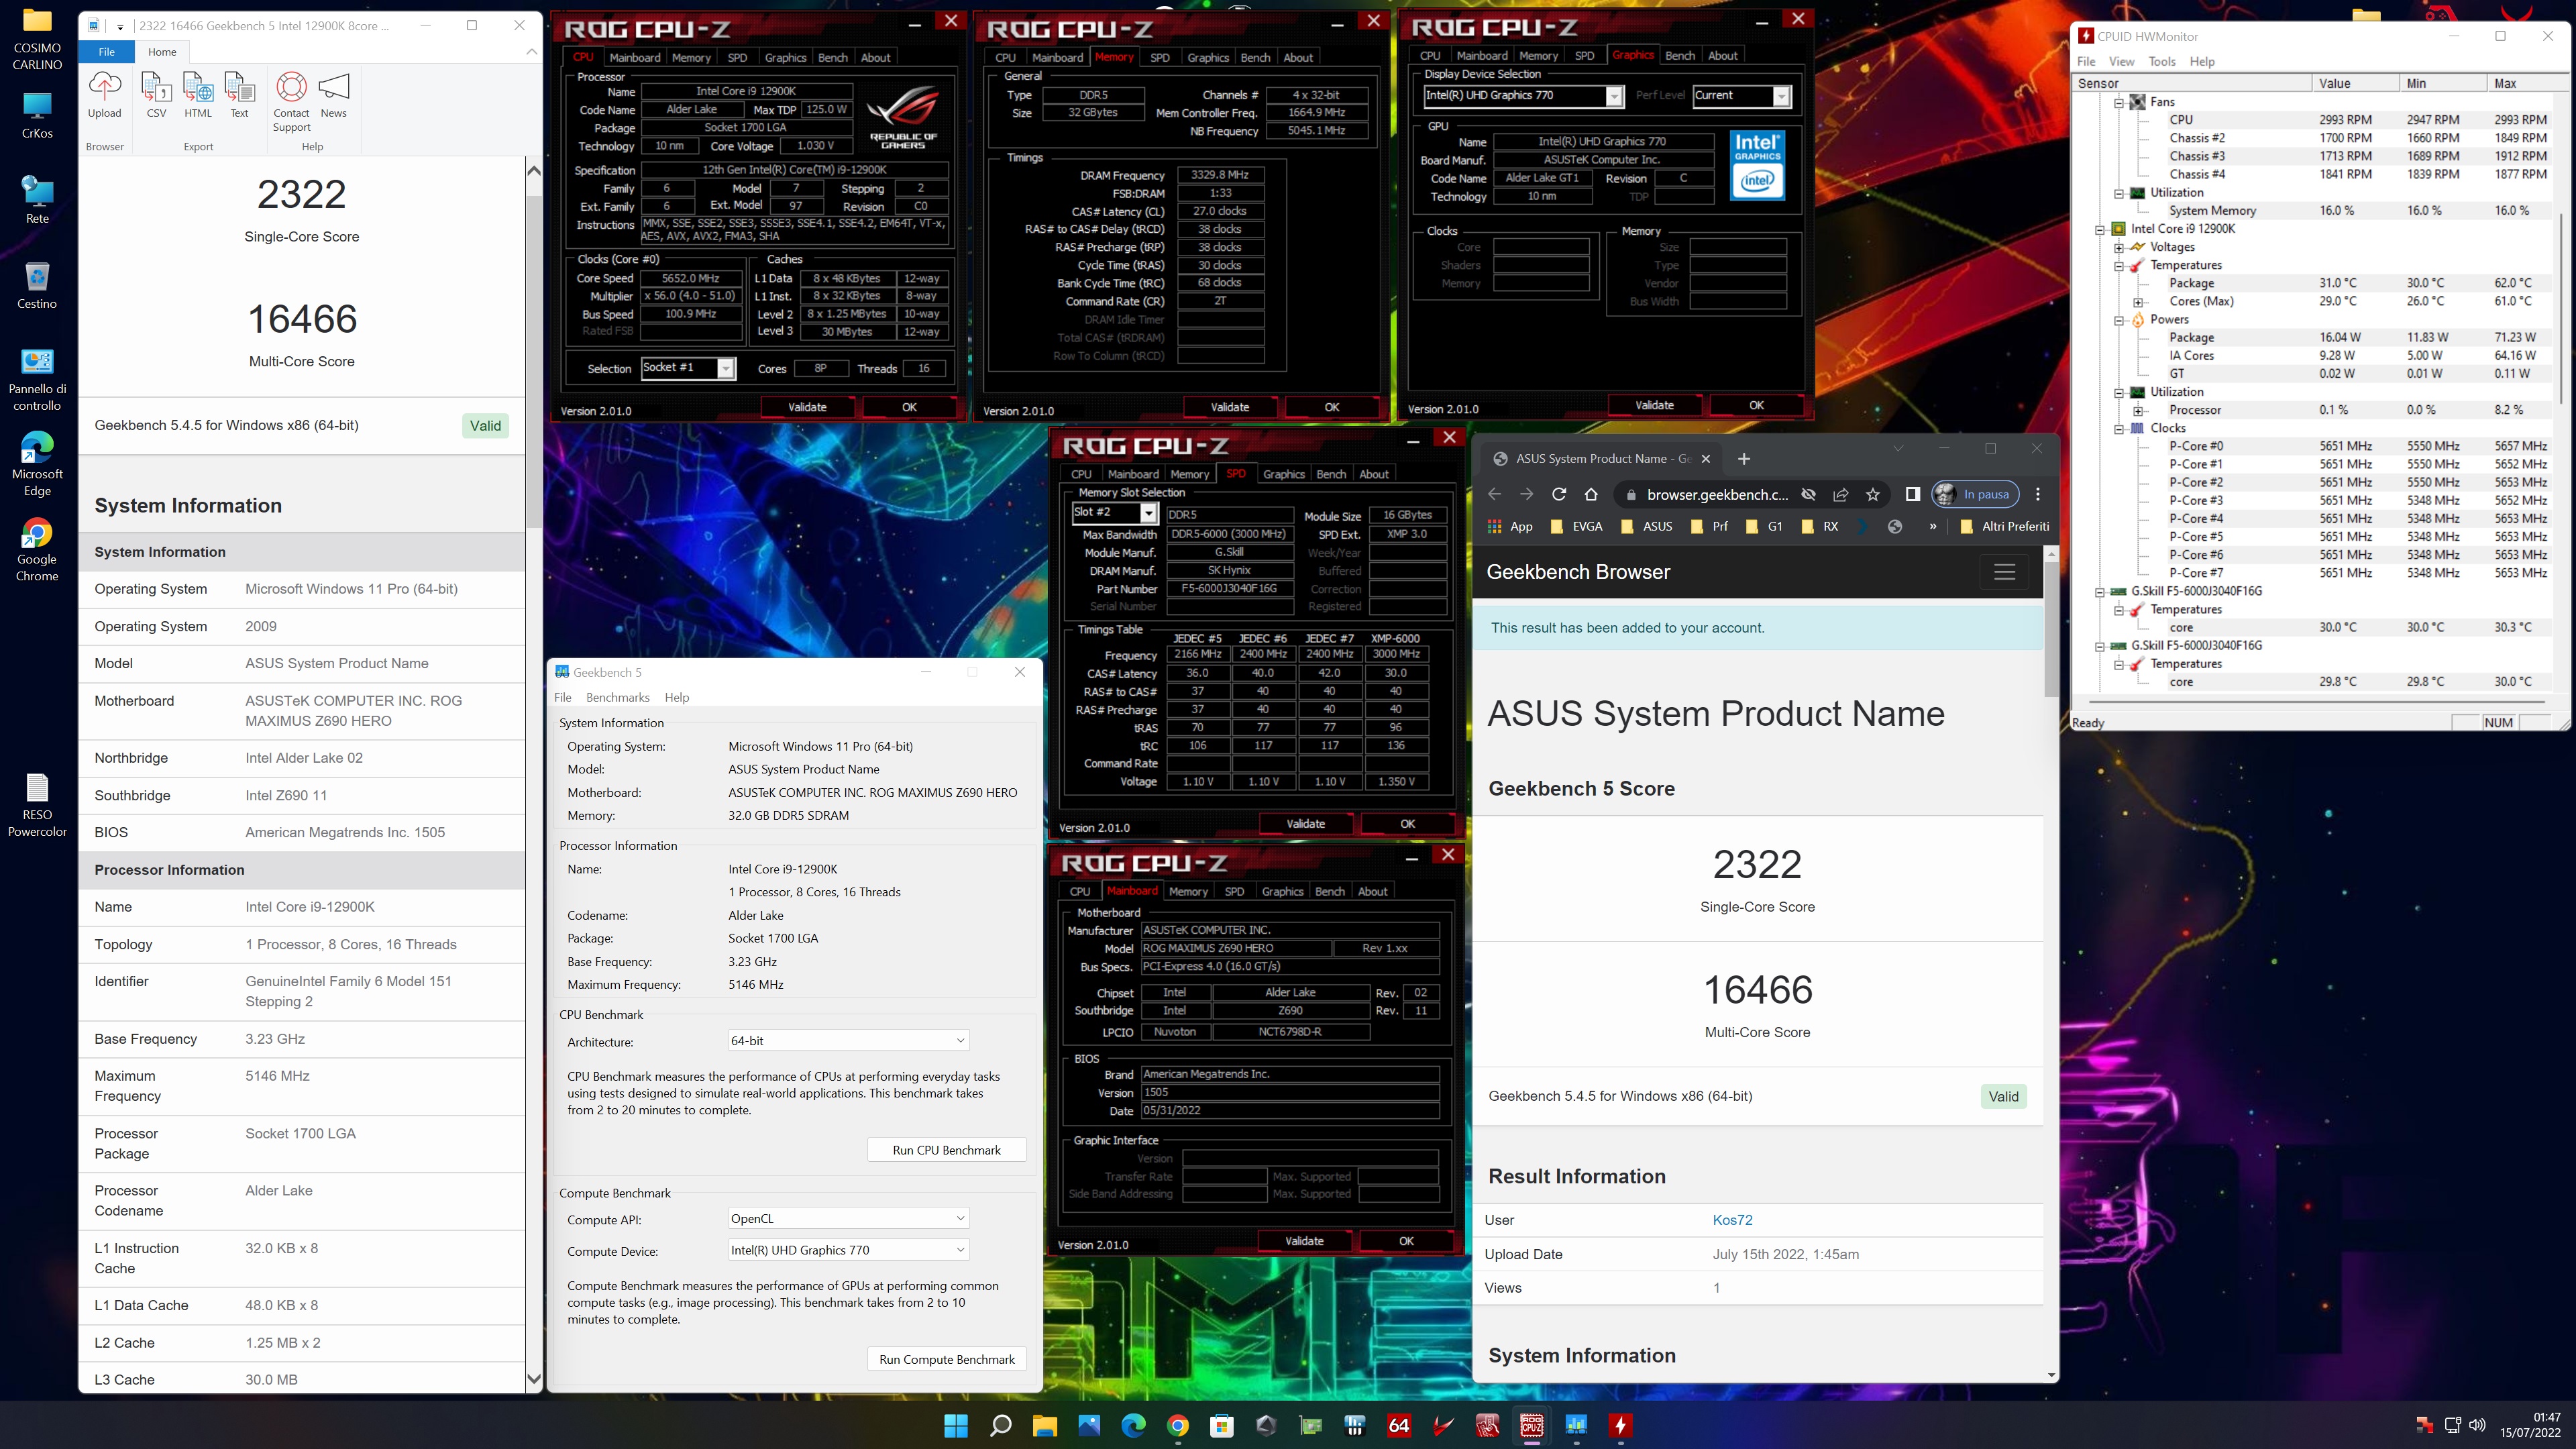The width and height of the screenshot is (2576, 1449).
Task: Open Chrome three-dot menu
Action: [2038, 494]
